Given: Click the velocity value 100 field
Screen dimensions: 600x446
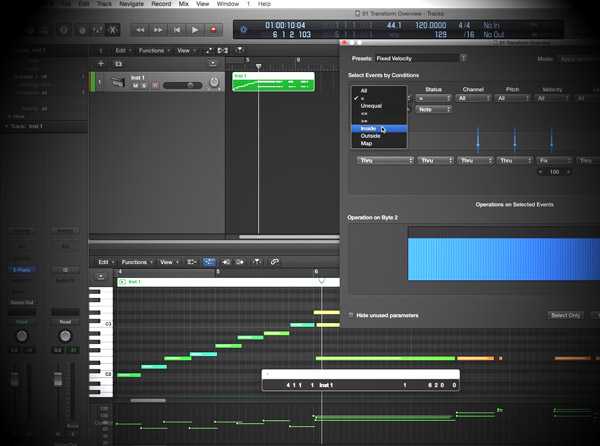Looking at the screenshot, I should click(x=554, y=172).
